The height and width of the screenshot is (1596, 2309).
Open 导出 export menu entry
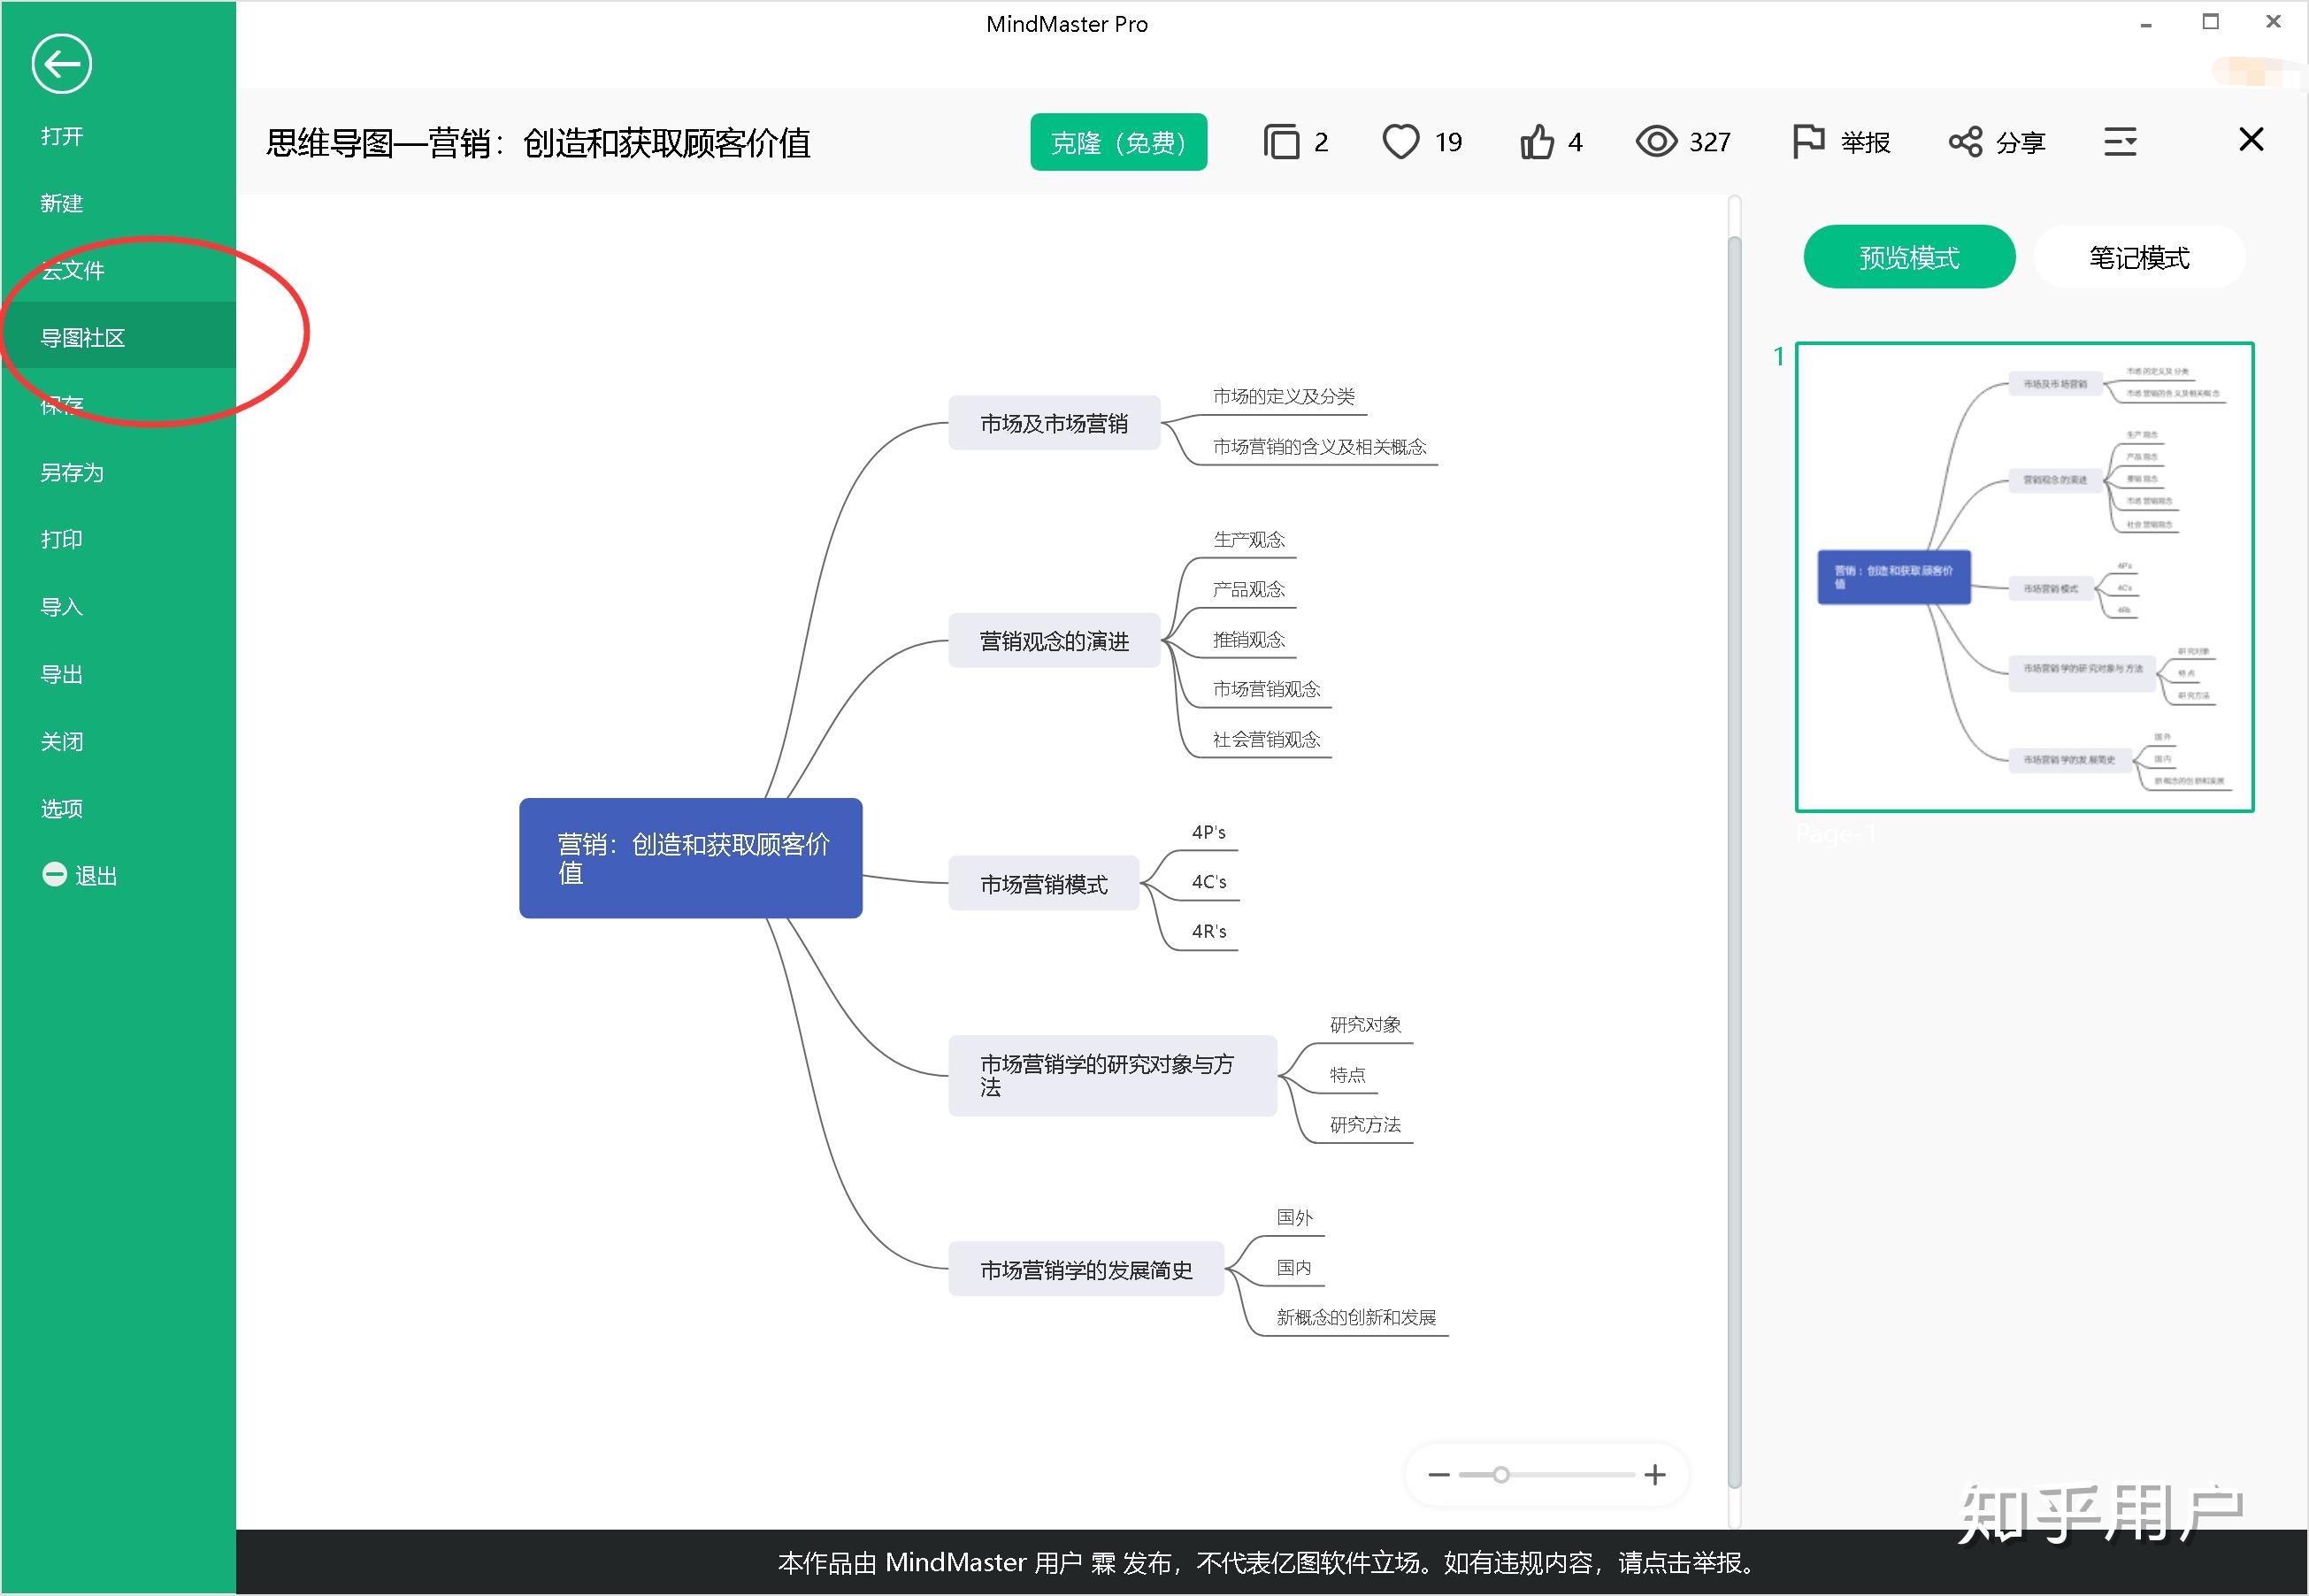point(62,674)
